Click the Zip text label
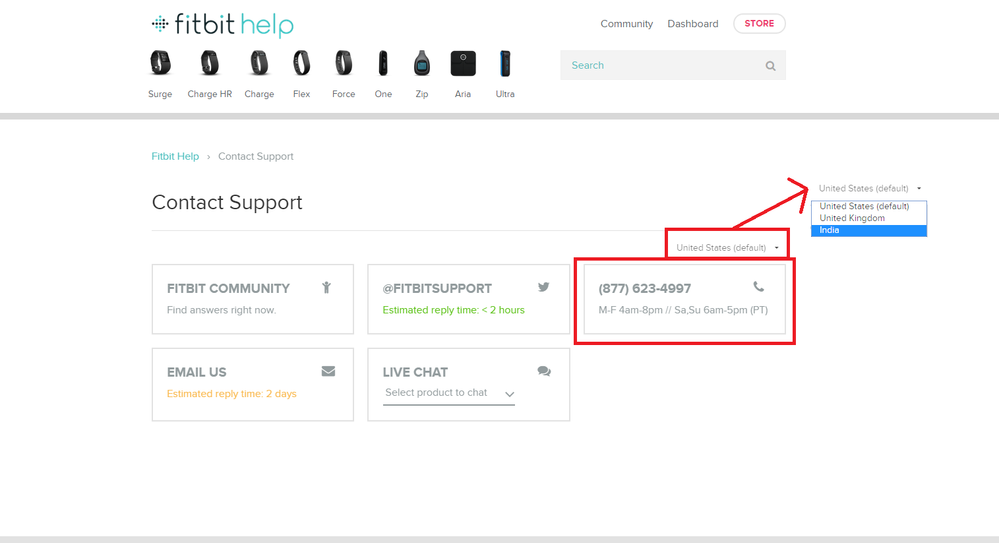This screenshot has width=999, height=543. [x=421, y=94]
